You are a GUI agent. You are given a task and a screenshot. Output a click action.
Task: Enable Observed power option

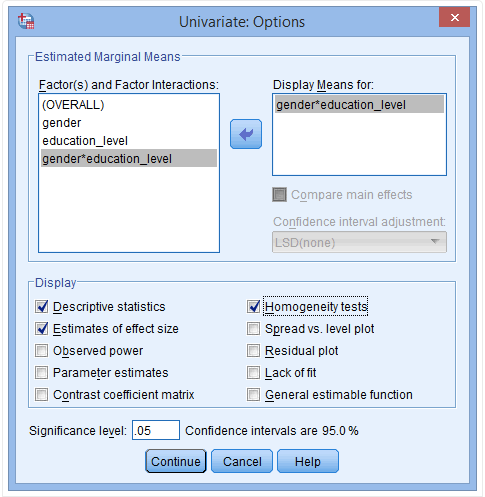[42, 351]
